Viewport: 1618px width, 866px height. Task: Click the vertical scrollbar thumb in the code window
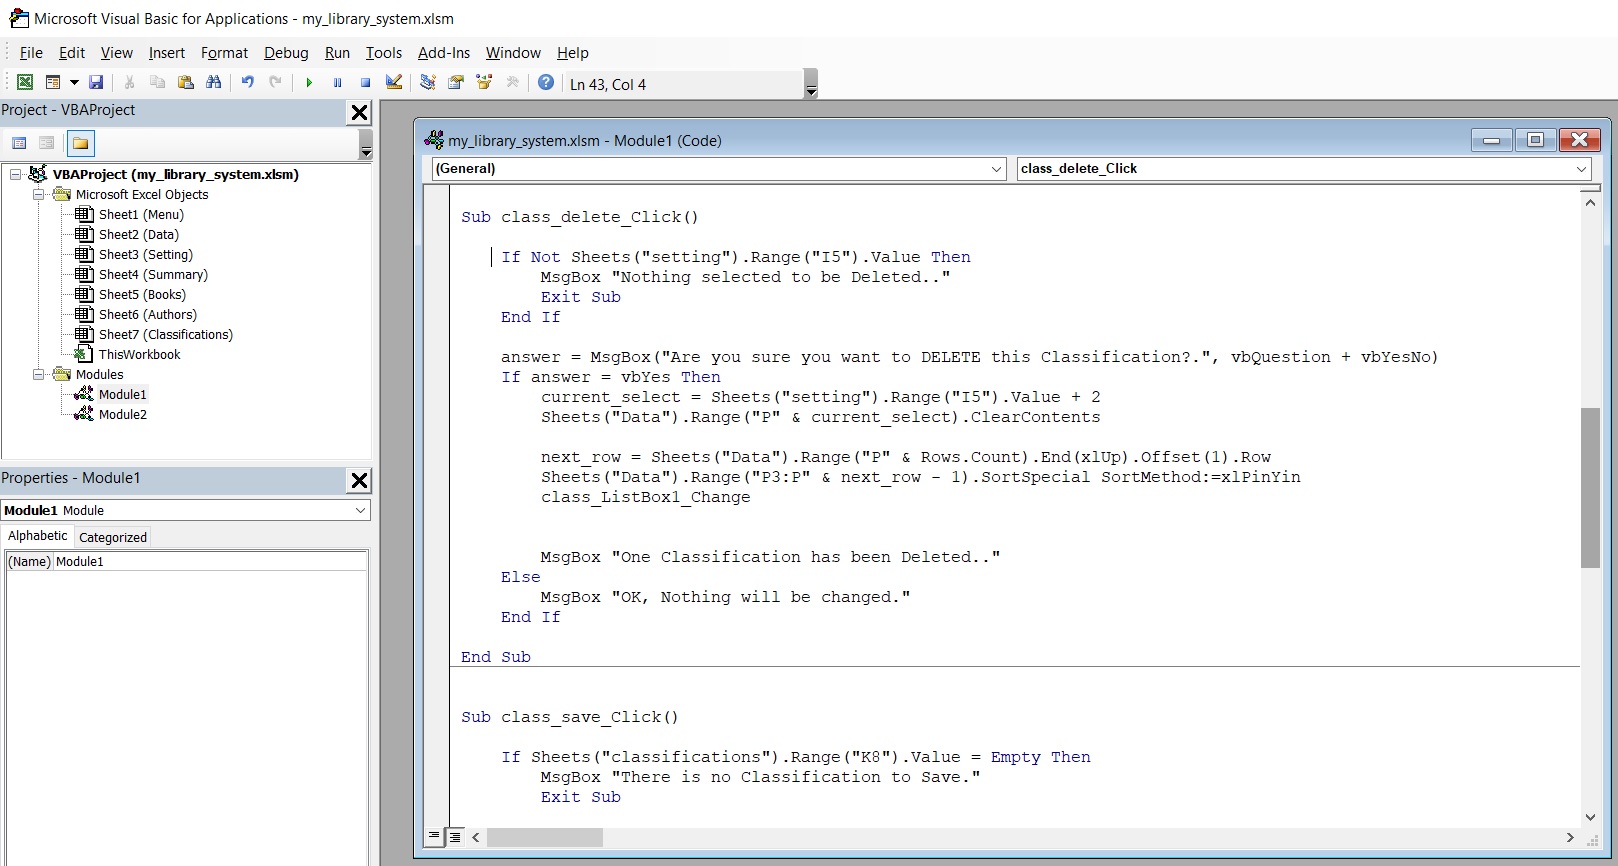[1590, 487]
